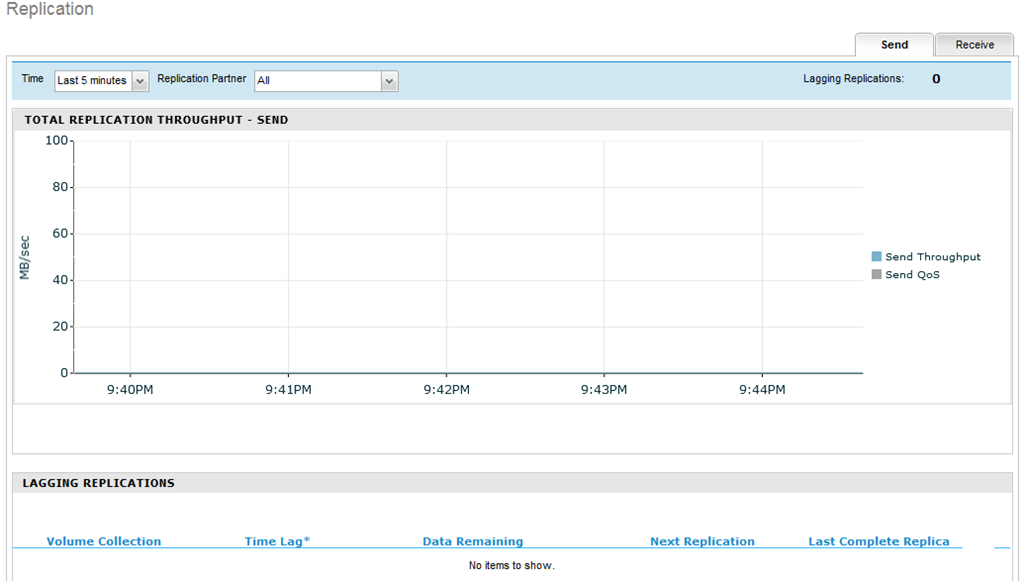Sort by Volume Collection column

[104, 541]
